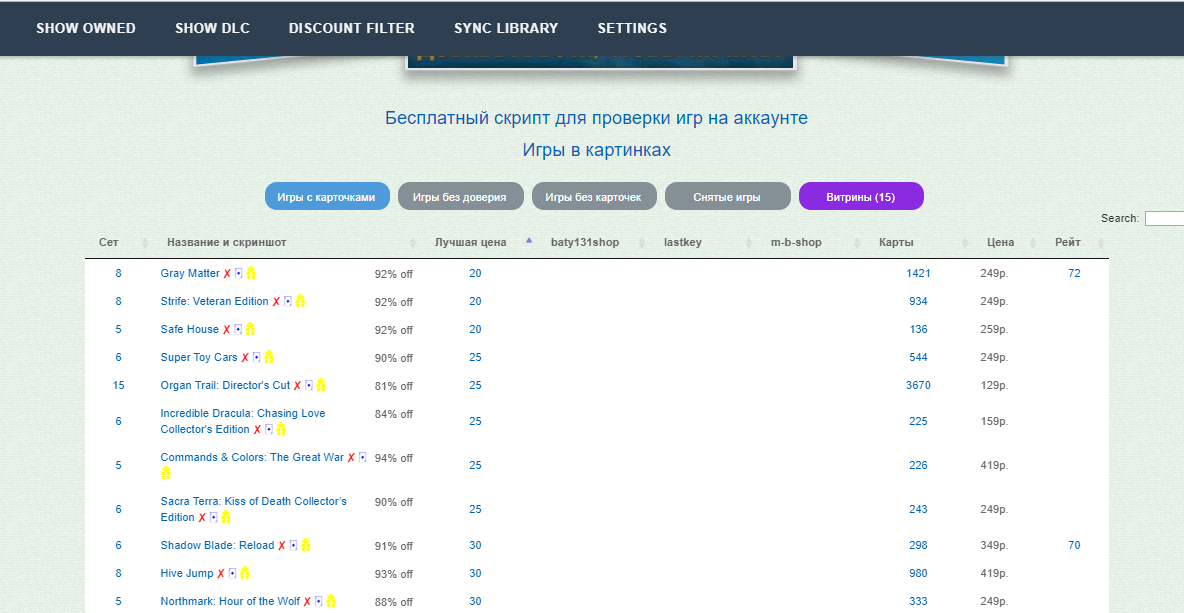This screenshot has height=613, width=1184.
Task: Toggle SHOW DLC in the top bar
Action: pyautogui.click(x=212, y=29)
